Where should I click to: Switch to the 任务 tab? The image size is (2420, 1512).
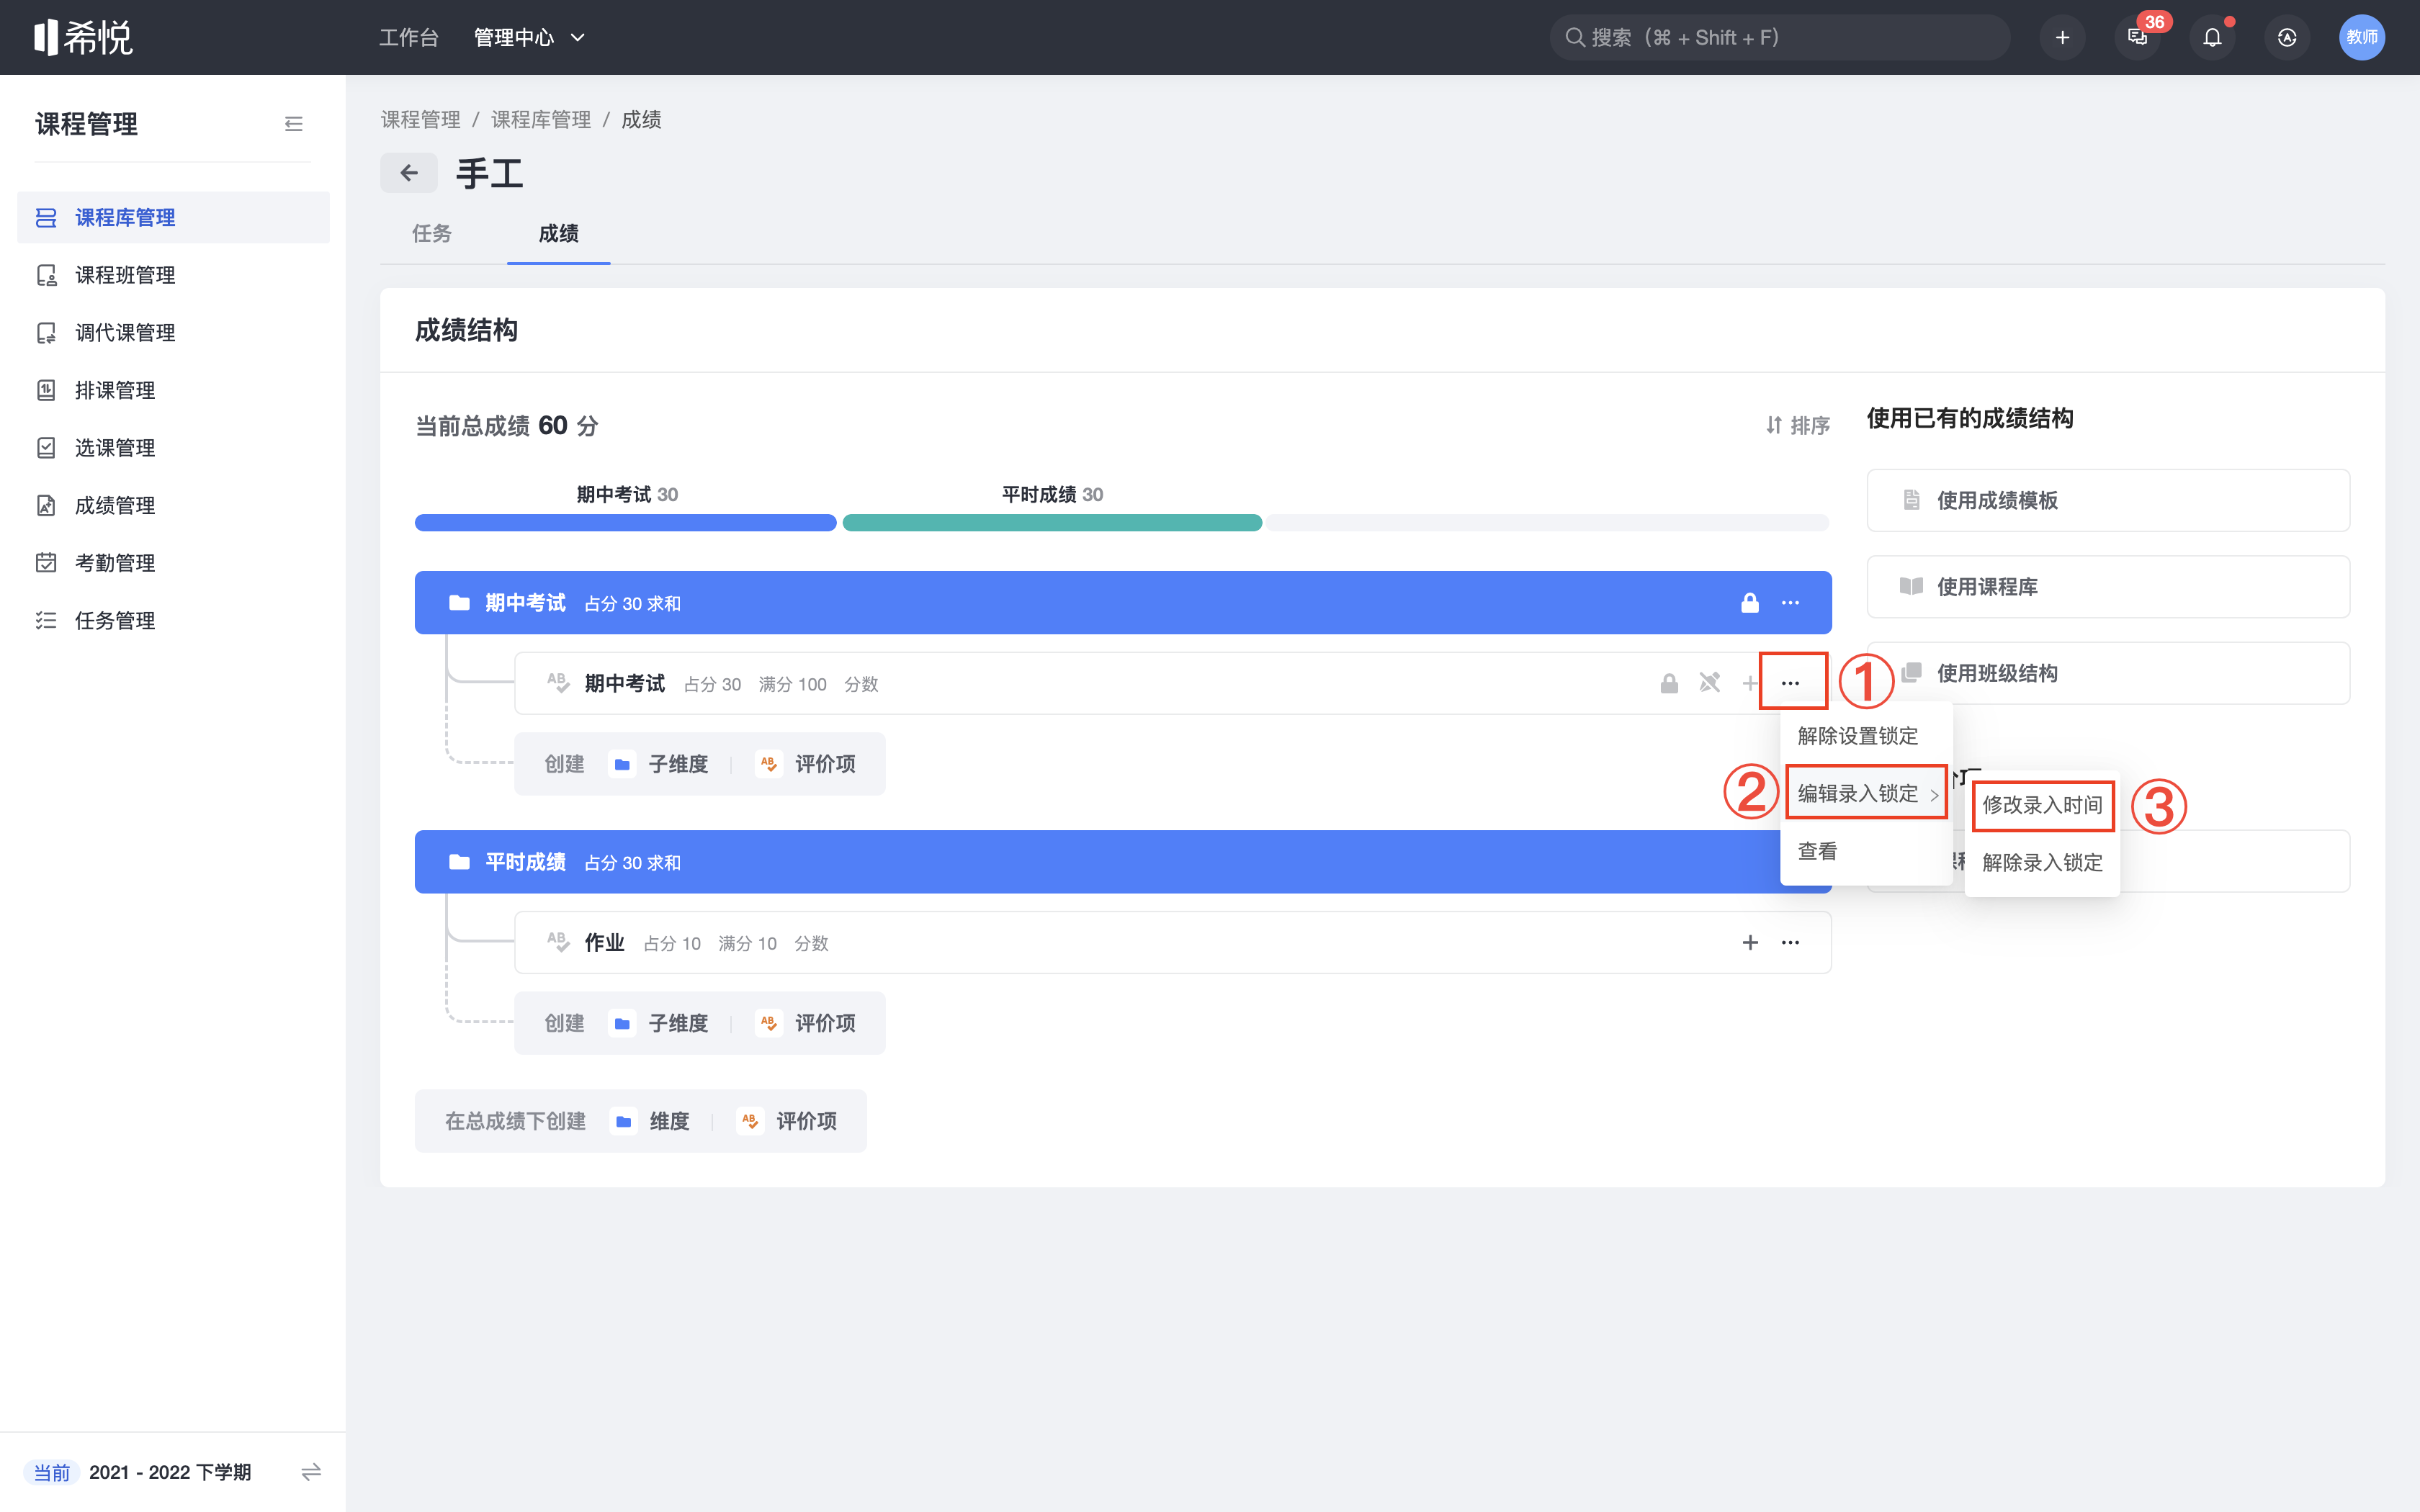coord(431,233)
